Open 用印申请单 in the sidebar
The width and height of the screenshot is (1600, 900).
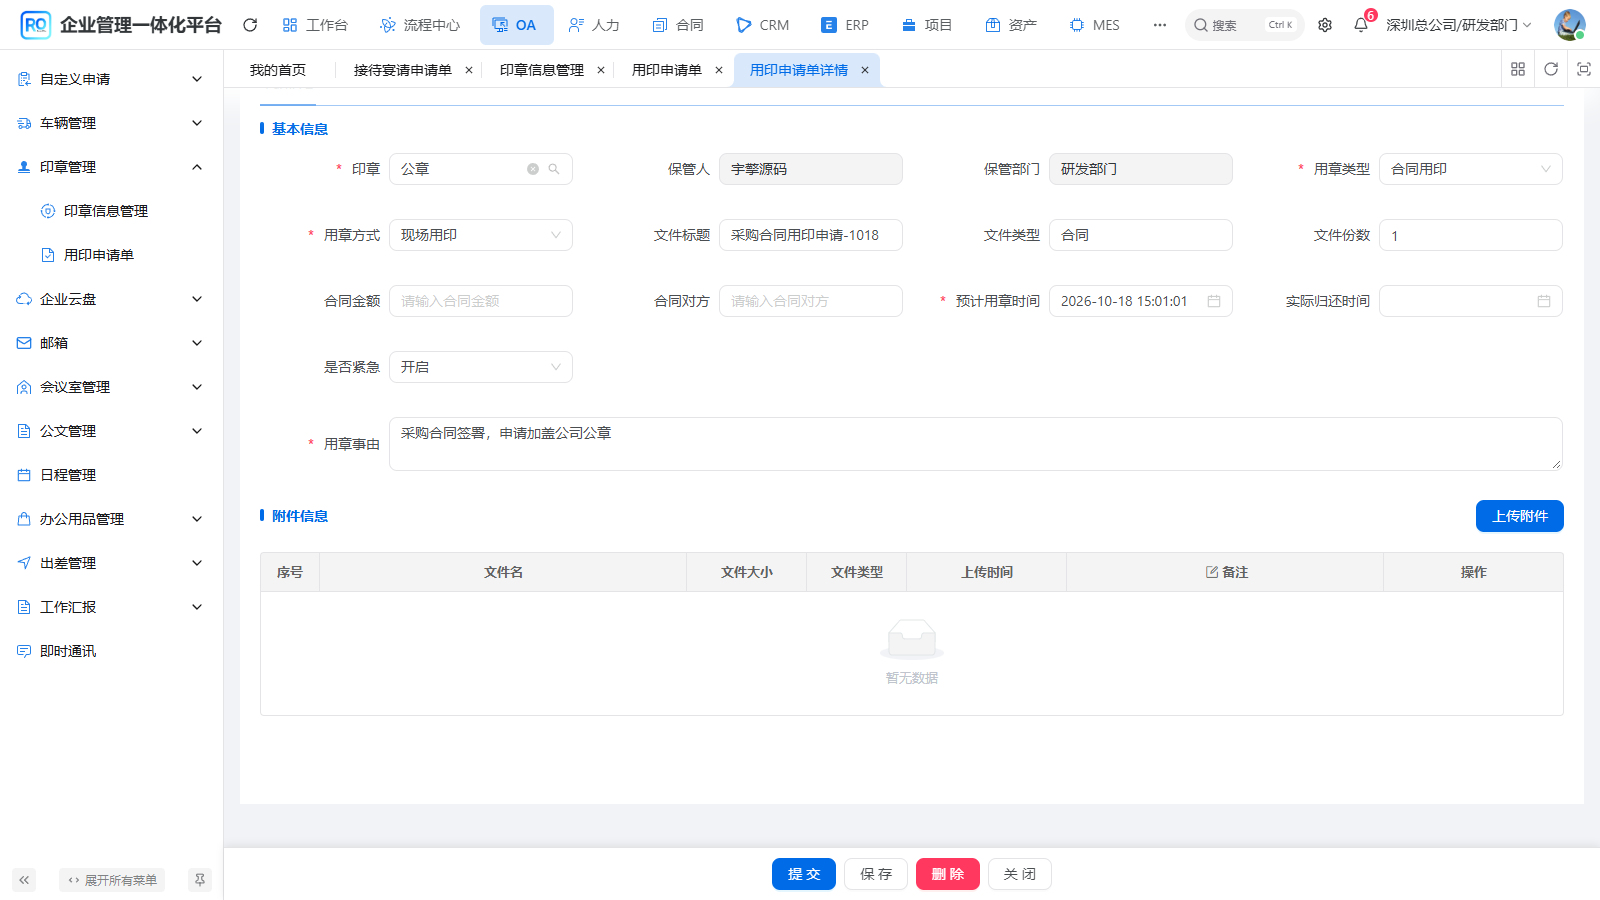coord(99,255)
